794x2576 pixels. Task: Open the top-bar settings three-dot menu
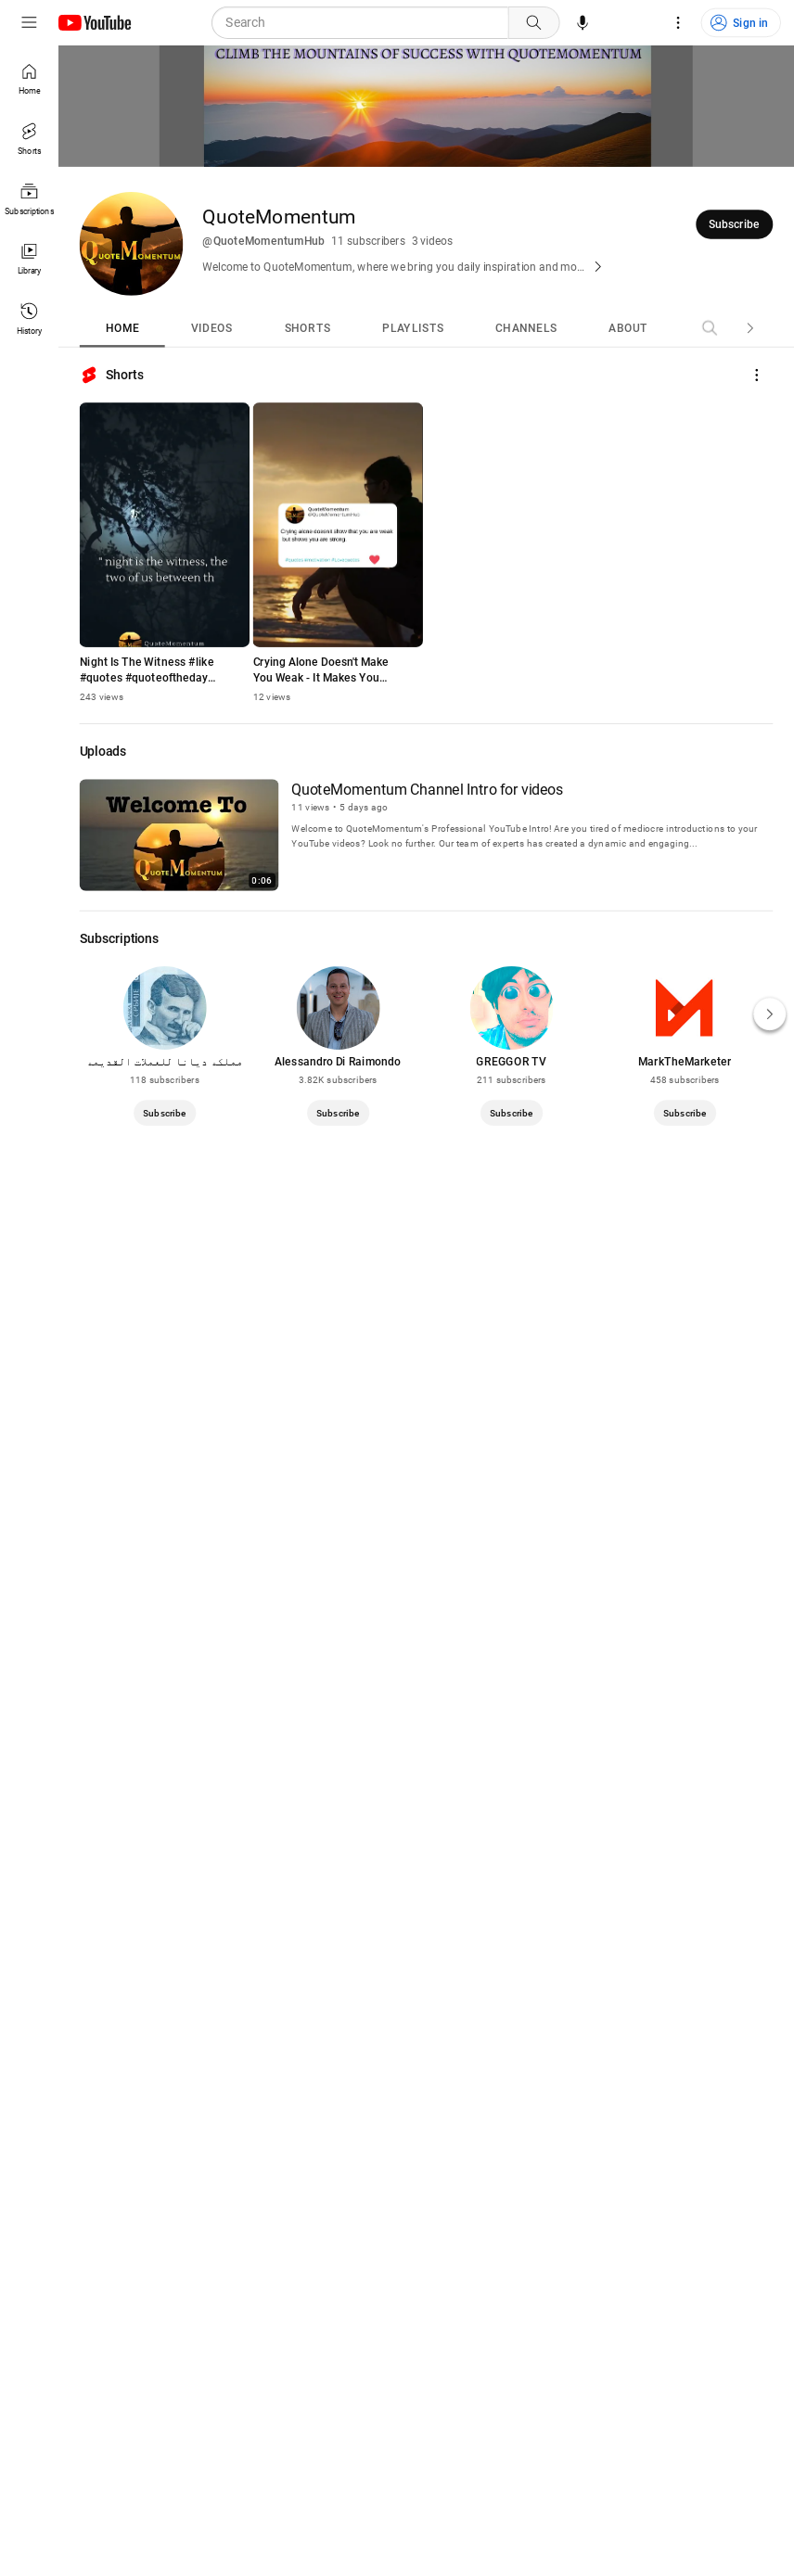tap(677, 22)
